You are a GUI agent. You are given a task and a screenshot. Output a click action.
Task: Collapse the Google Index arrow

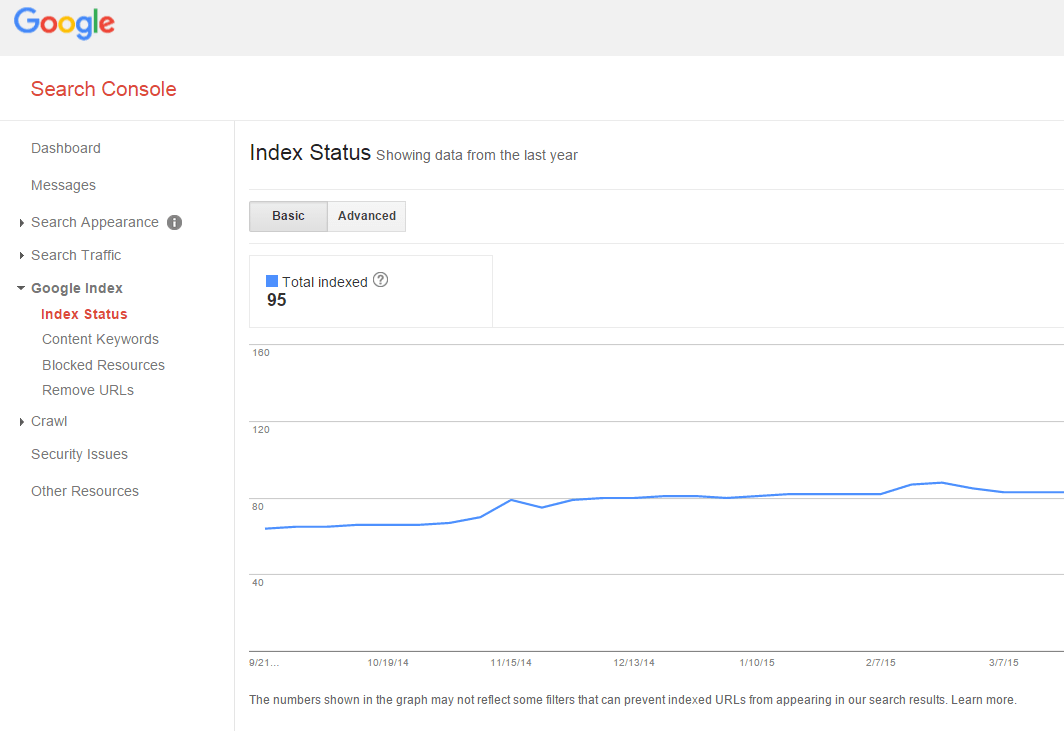tap(21, 288)
